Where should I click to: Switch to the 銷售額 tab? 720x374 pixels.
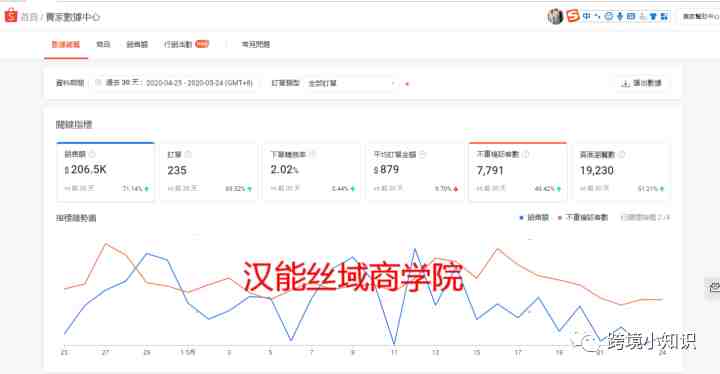point(137,44)
